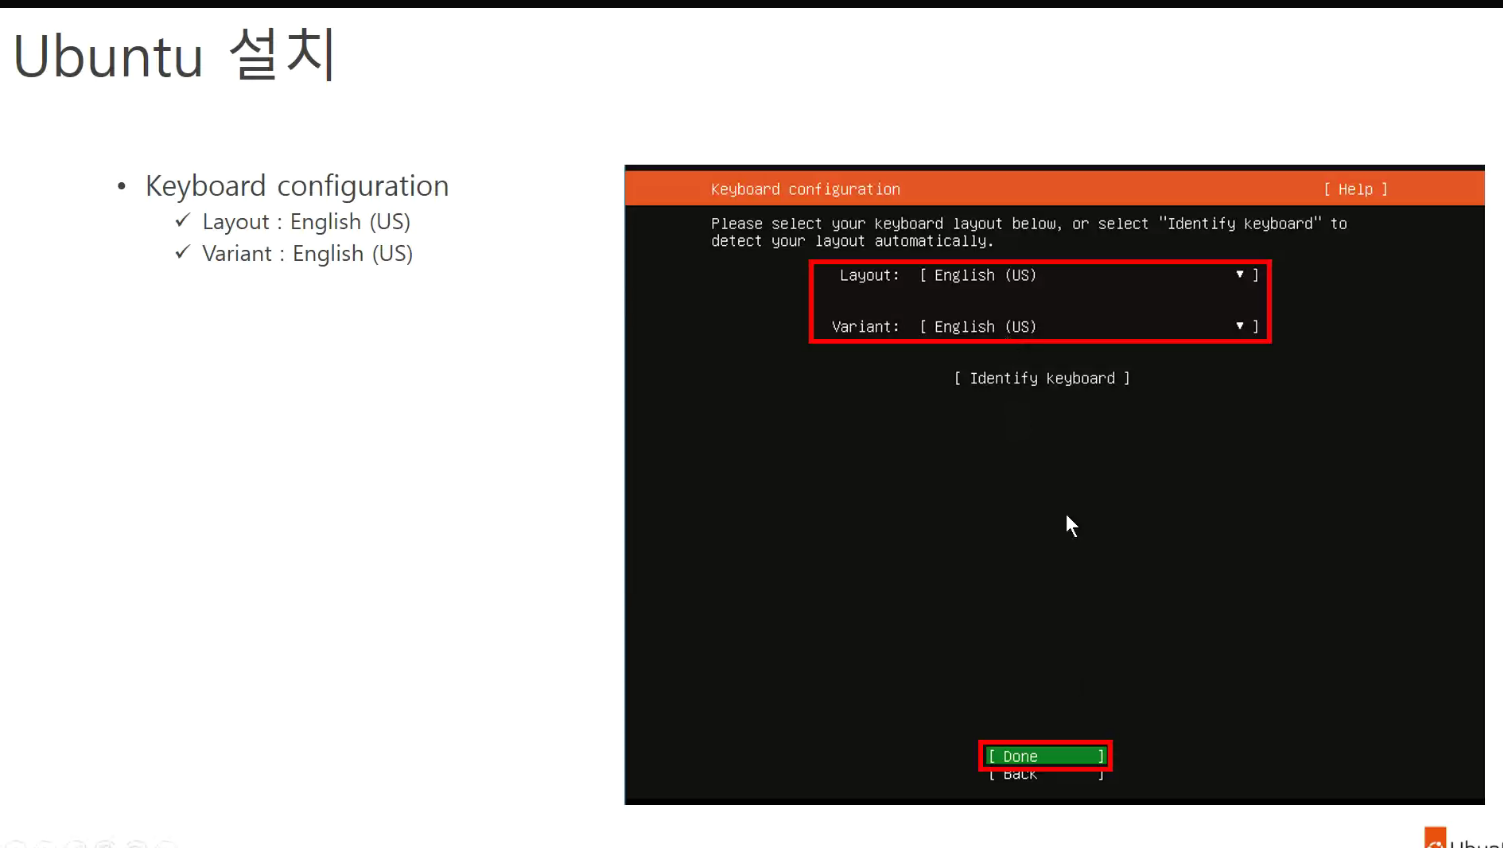Screen dimensions: 1503x848
Task: Open the Layout dropdown showing English (US)
Action: point(1089,275)
